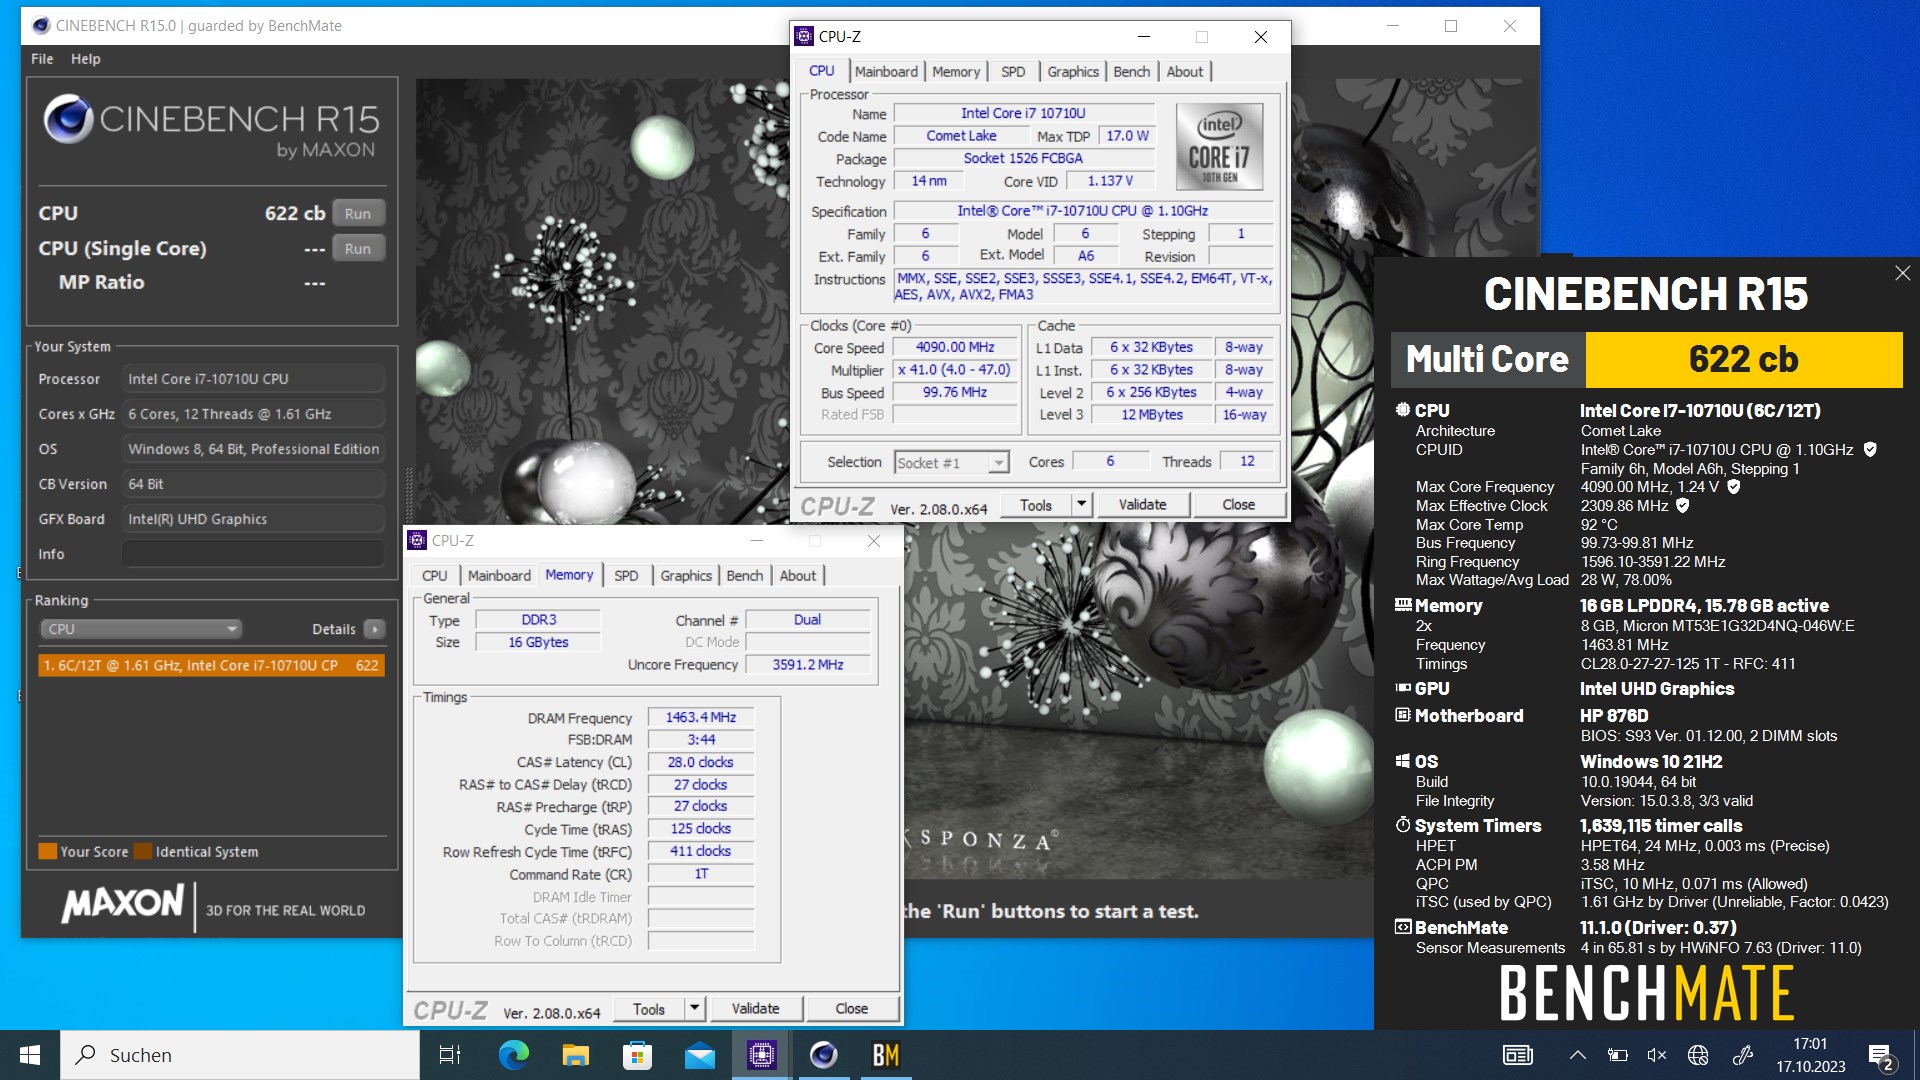Click the shield next to Max Core Frequency

1734,487
